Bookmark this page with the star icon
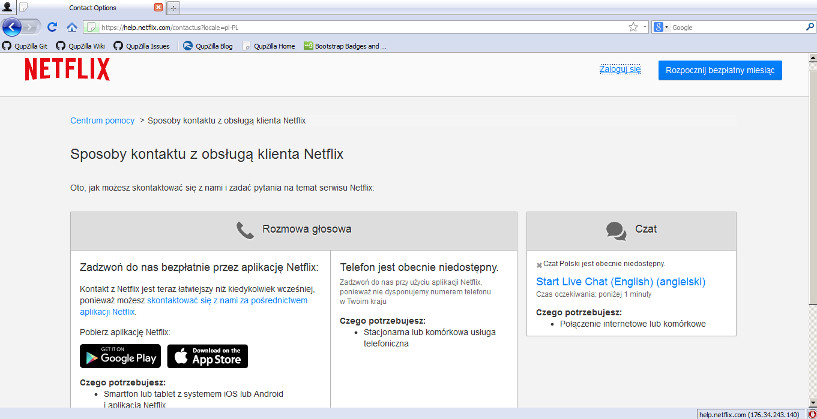 pyautogui.click(x=633, y=27)
